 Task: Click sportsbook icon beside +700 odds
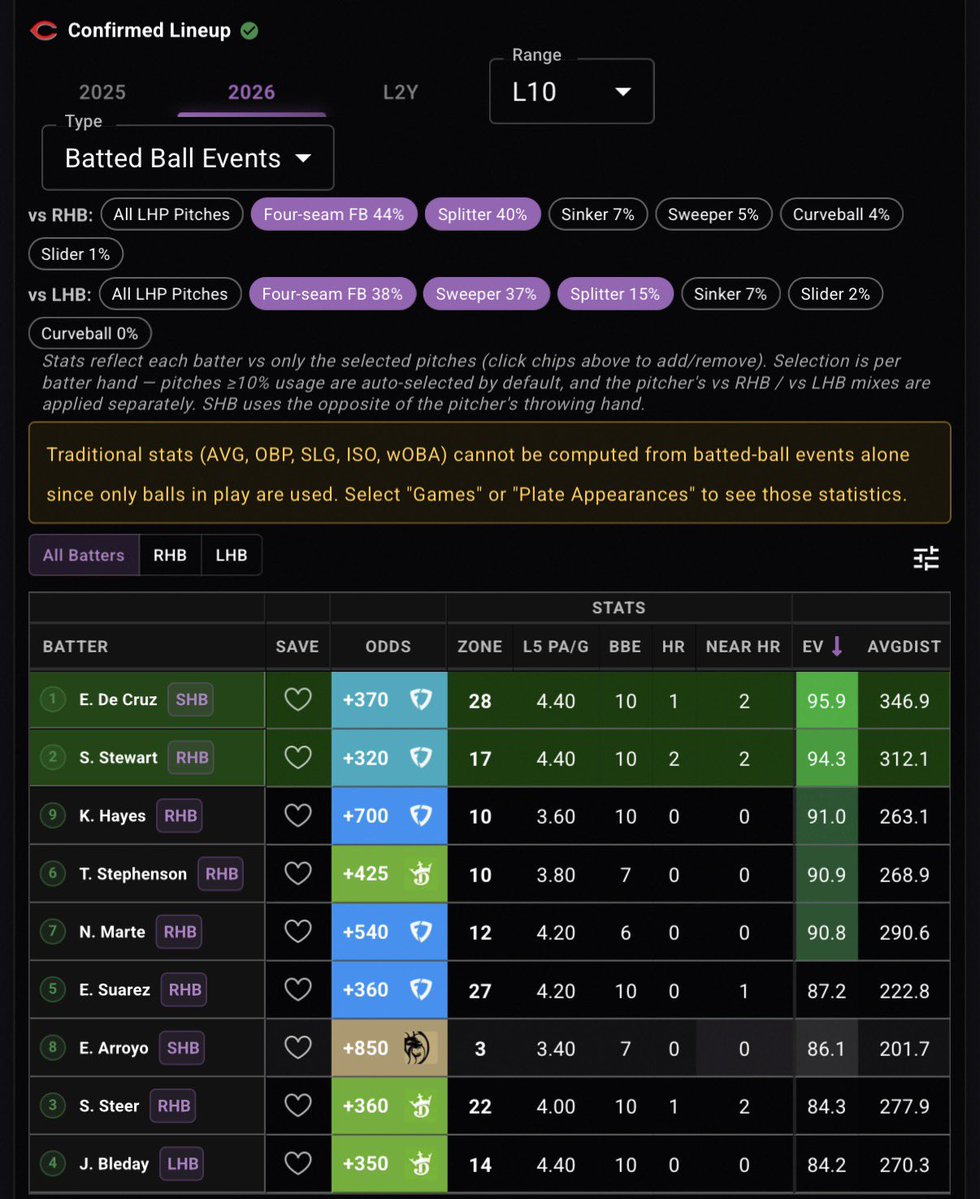420,816
